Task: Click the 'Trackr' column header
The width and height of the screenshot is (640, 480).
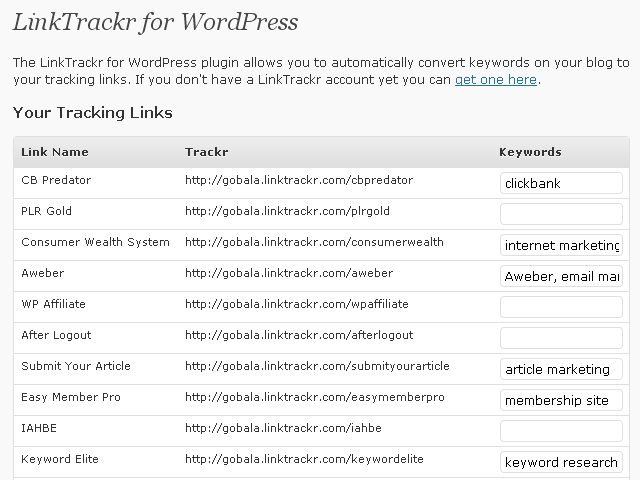Action: (x=206, y=152)
